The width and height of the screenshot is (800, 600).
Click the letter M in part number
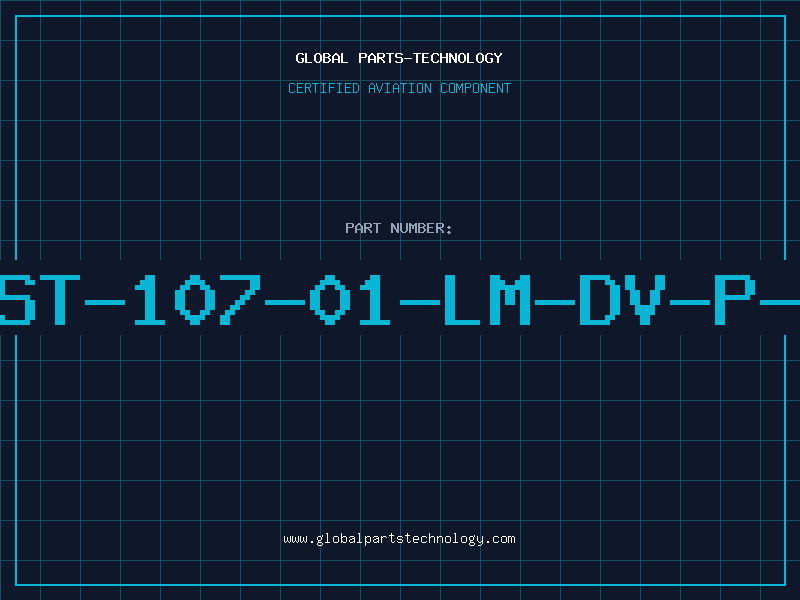point(510,299)
